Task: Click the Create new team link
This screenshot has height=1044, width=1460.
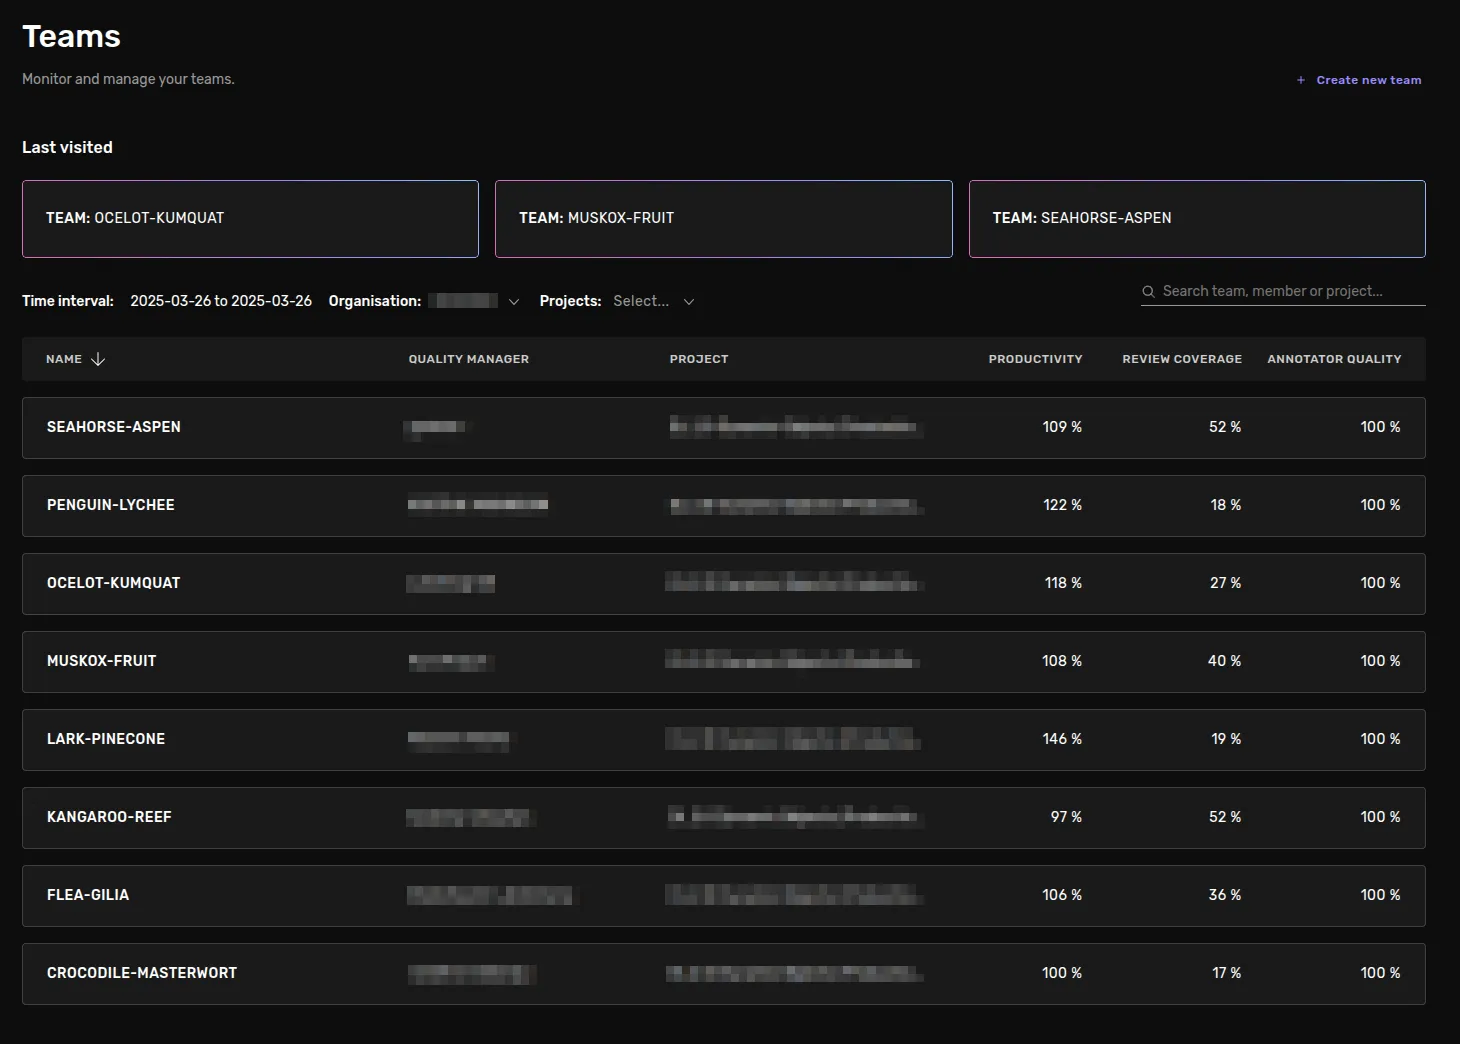Action: click(1368, 80)
